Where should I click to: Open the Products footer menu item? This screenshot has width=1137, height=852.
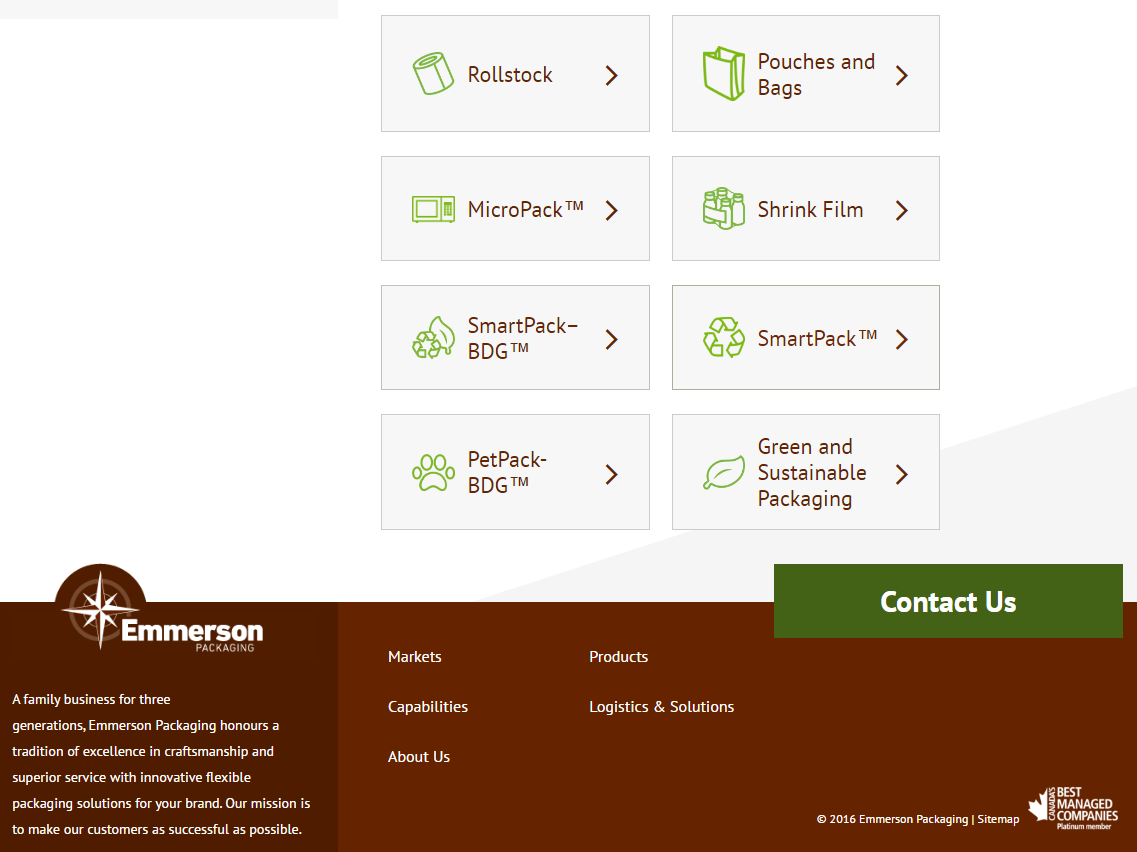tap(618, 657)
